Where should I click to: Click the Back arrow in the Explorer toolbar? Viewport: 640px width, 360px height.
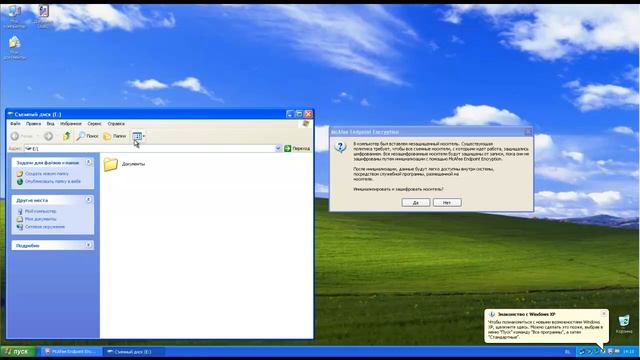click(x=15, y=136)
